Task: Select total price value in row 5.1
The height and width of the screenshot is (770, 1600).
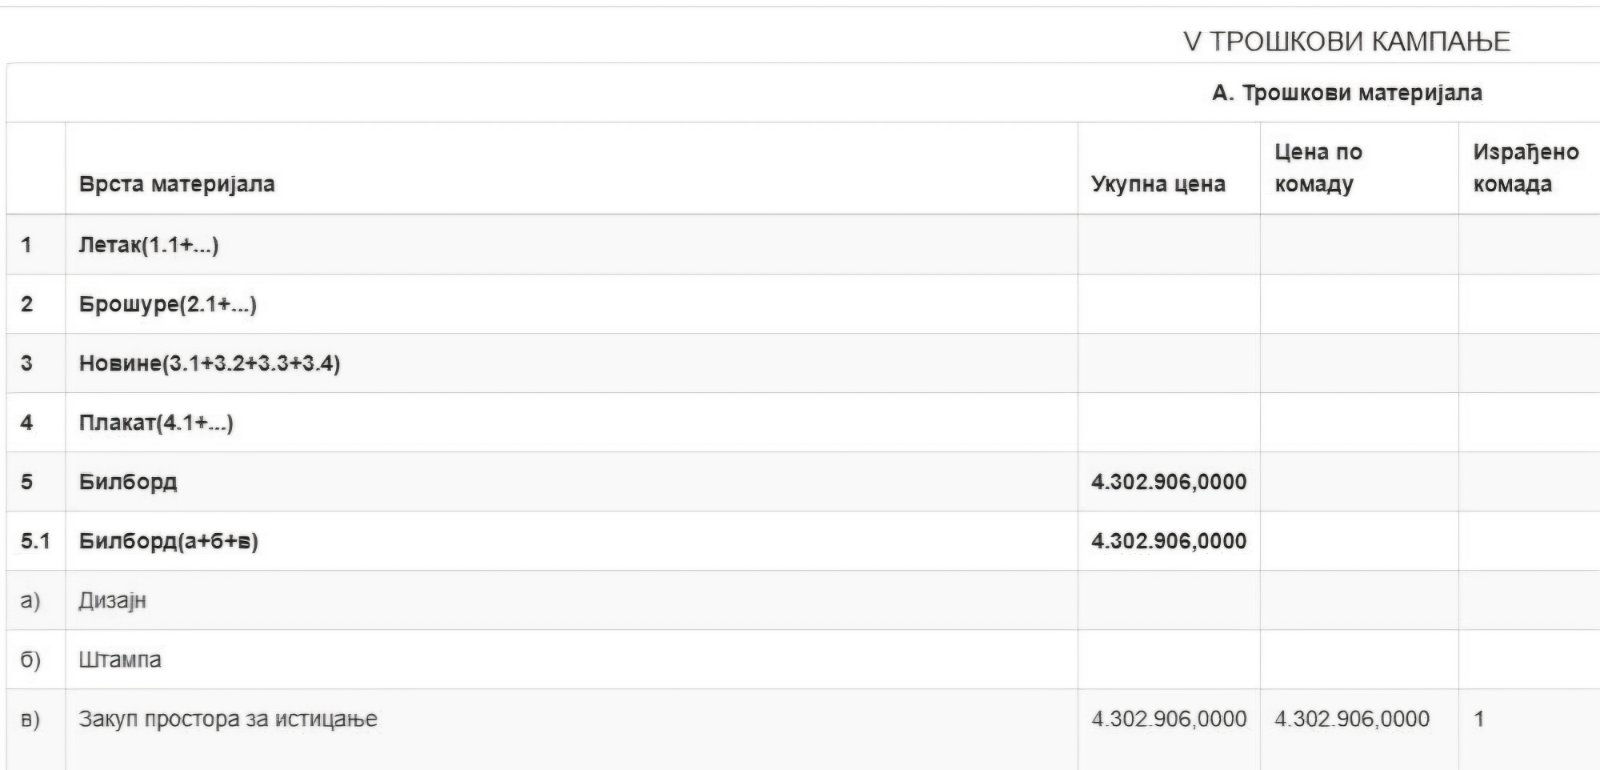Action: [1168, 541]
